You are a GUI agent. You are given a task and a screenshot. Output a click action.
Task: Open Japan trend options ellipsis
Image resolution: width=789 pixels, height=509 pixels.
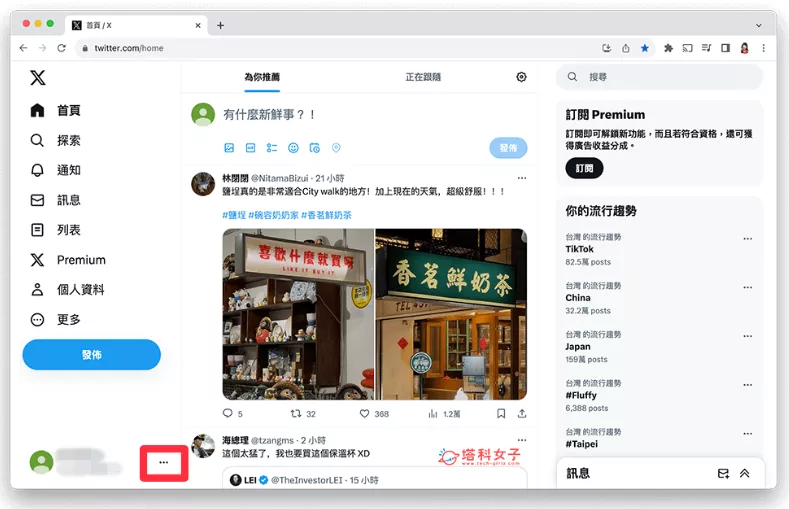pos(748,336)
